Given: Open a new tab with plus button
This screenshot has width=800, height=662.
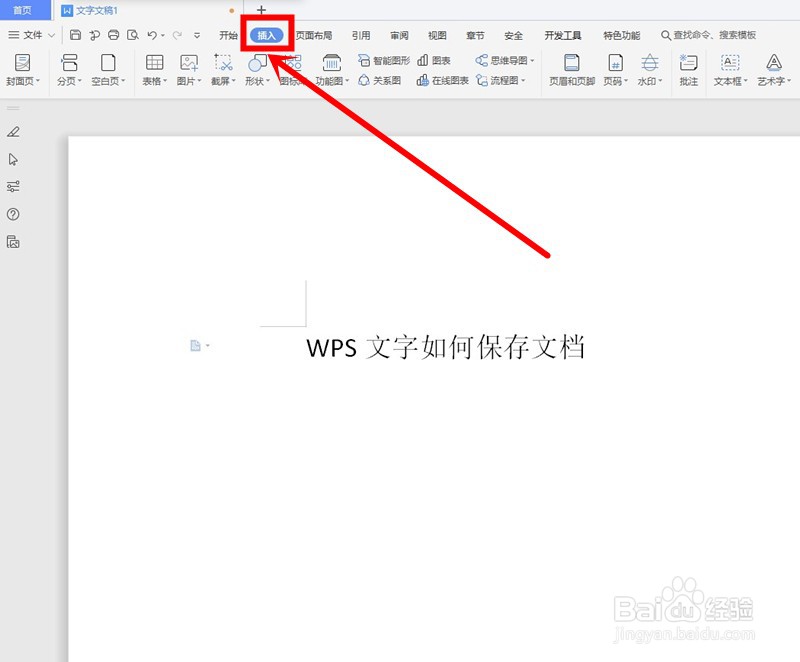Looking at the screenshot, I should click(x=261, y=10).
